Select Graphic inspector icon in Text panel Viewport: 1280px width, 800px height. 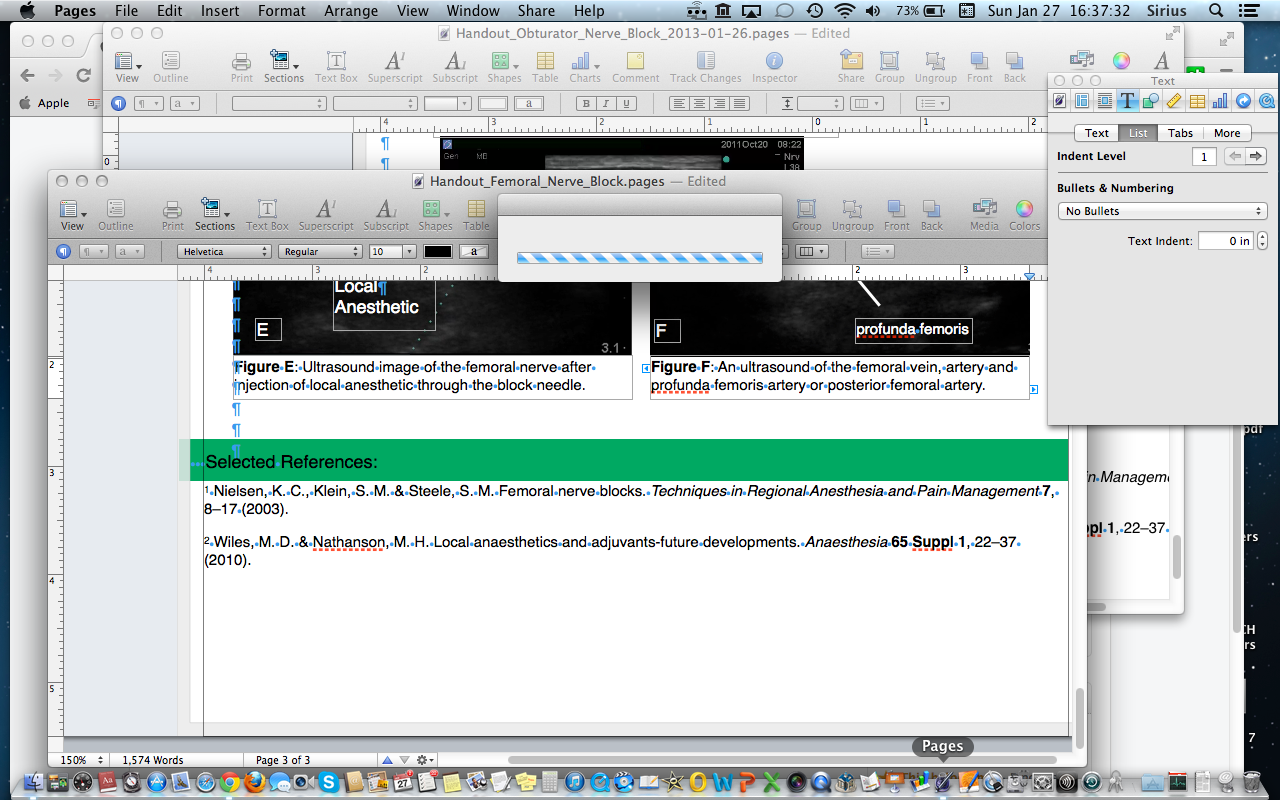(1151, 100)
